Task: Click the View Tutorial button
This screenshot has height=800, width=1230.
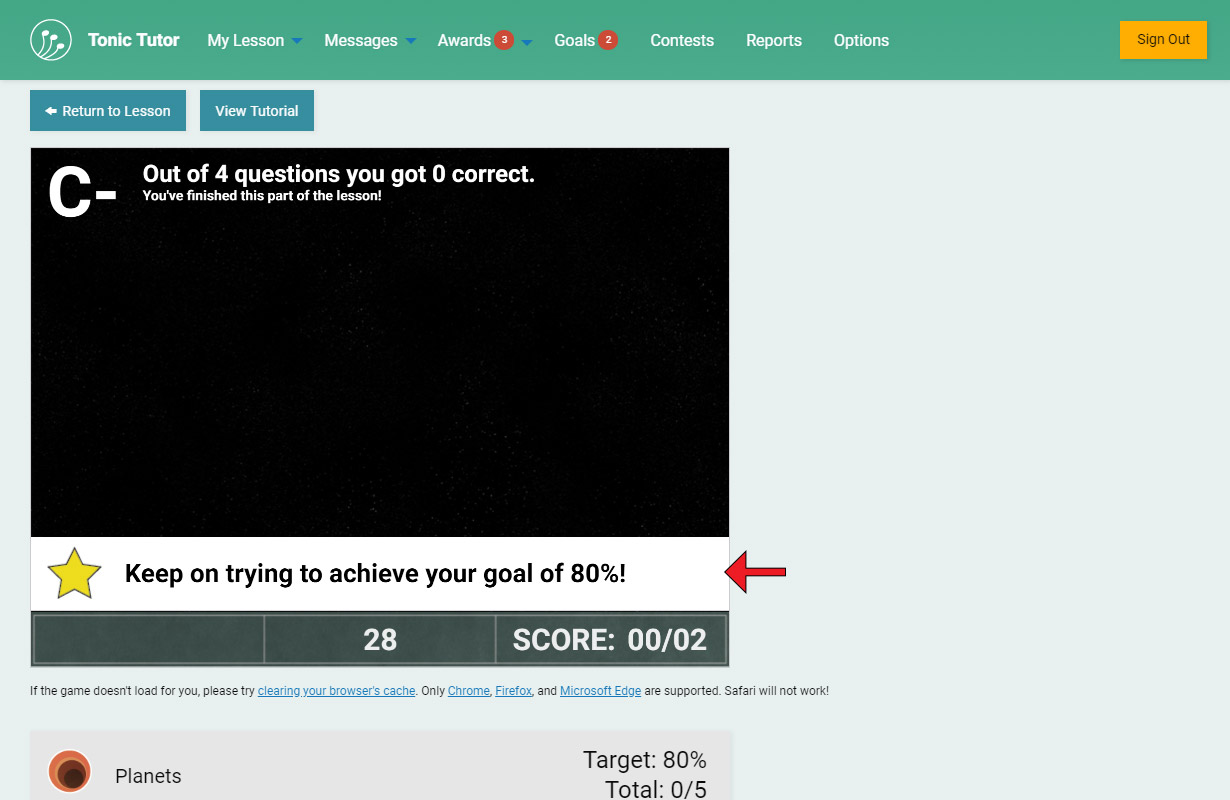Action: coord(257,111)
